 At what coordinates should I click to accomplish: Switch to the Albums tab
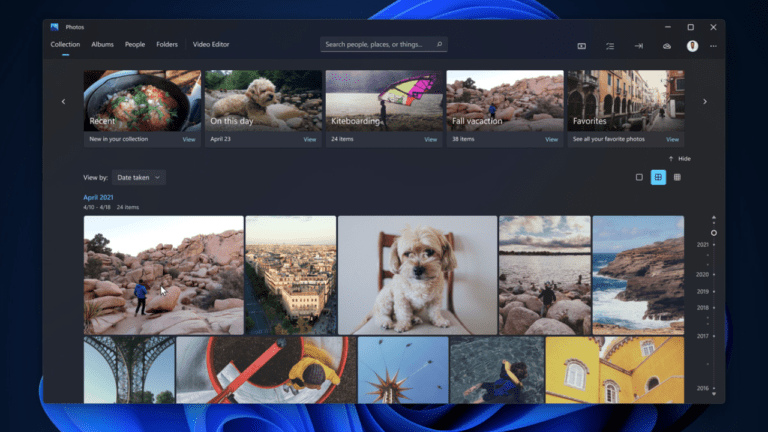pyautogui.click(x=102, y=45)
